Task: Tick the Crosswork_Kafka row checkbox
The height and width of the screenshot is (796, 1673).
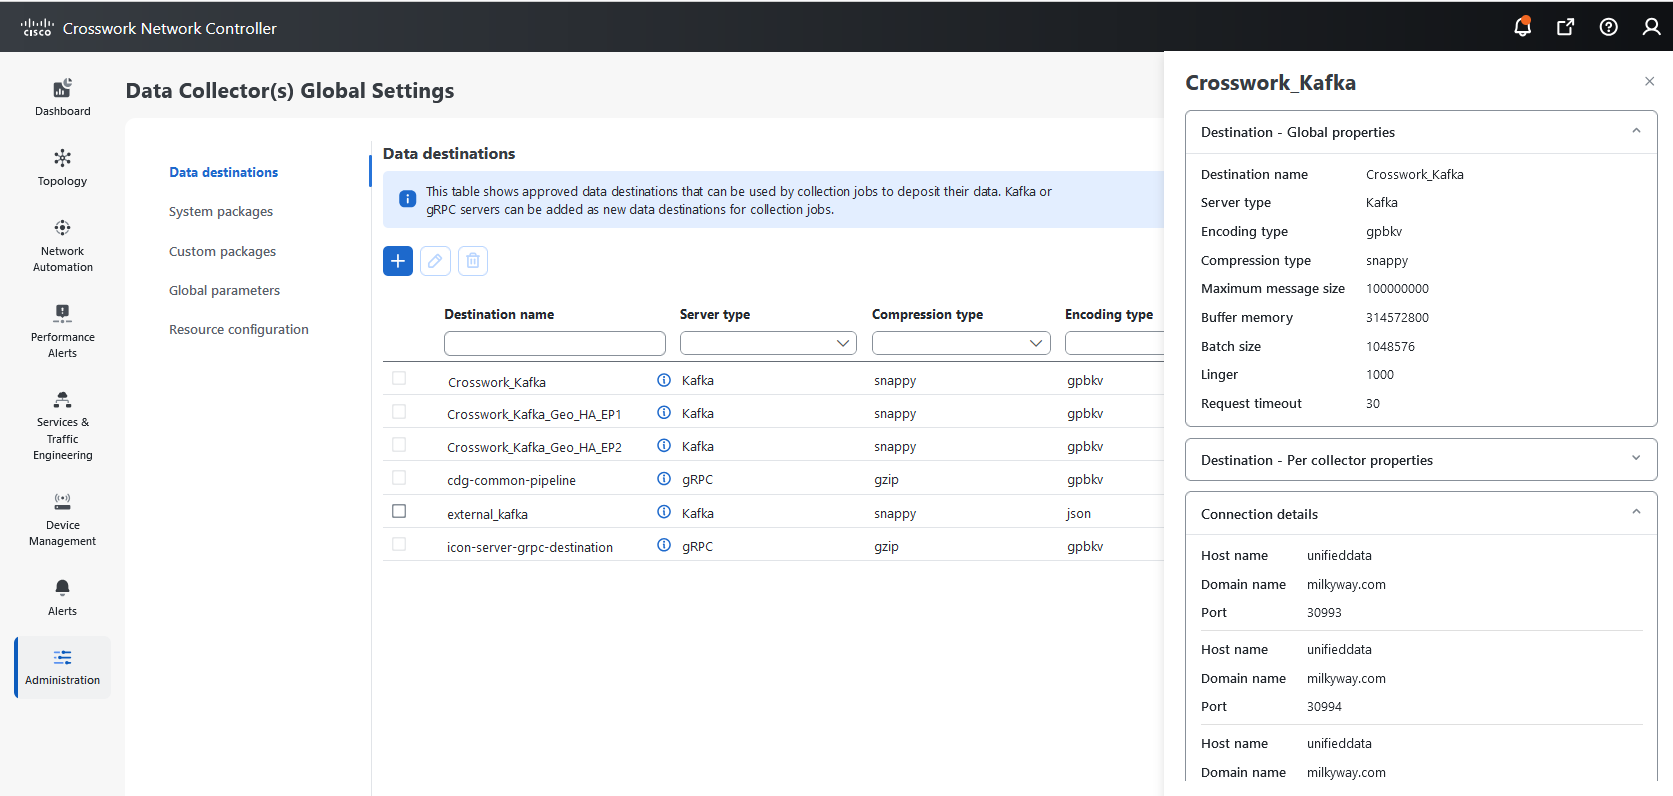Action: point(399,379)
